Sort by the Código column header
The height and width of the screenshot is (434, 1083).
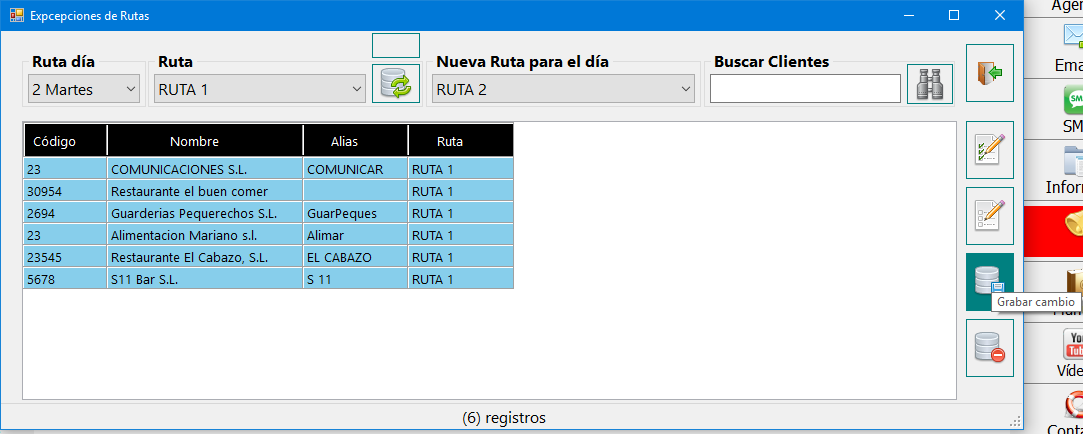(65, 141)
